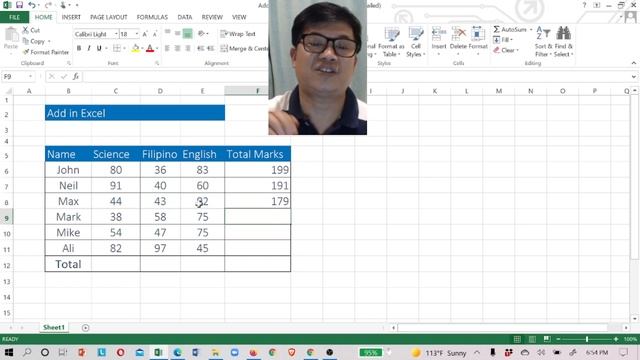Toggle align text right
The height and width of the screenshot is (360, 640).
coord(188,49)
